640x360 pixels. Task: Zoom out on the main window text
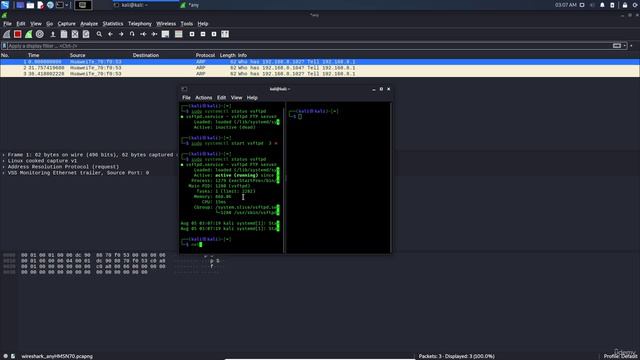pos(203,34)
